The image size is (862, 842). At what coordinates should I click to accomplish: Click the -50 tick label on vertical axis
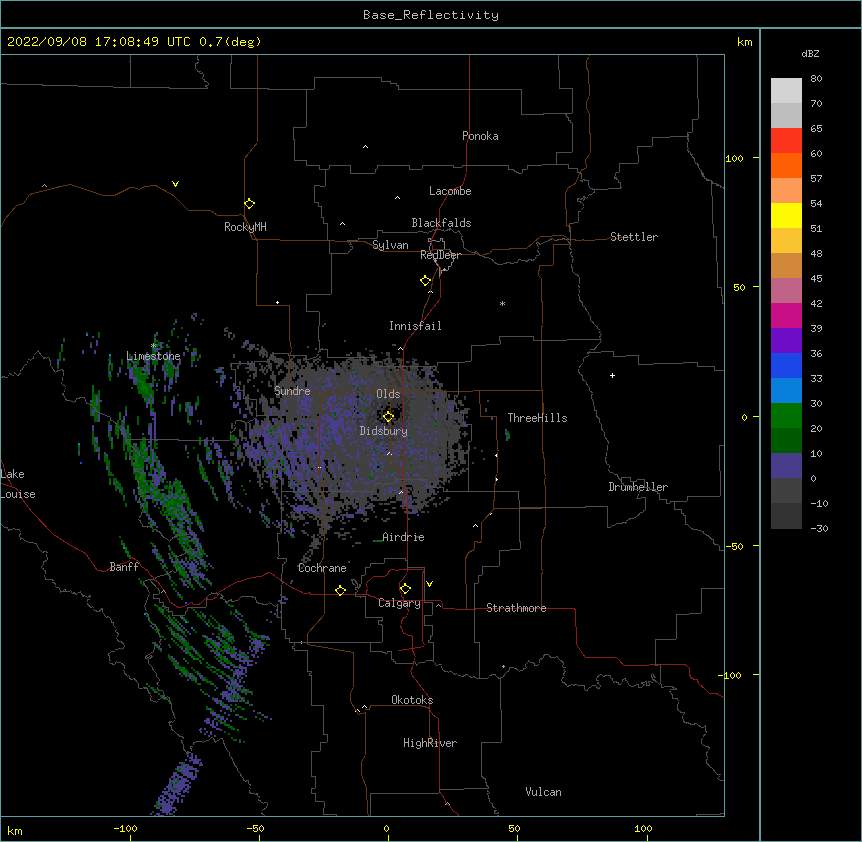(734, 546)
